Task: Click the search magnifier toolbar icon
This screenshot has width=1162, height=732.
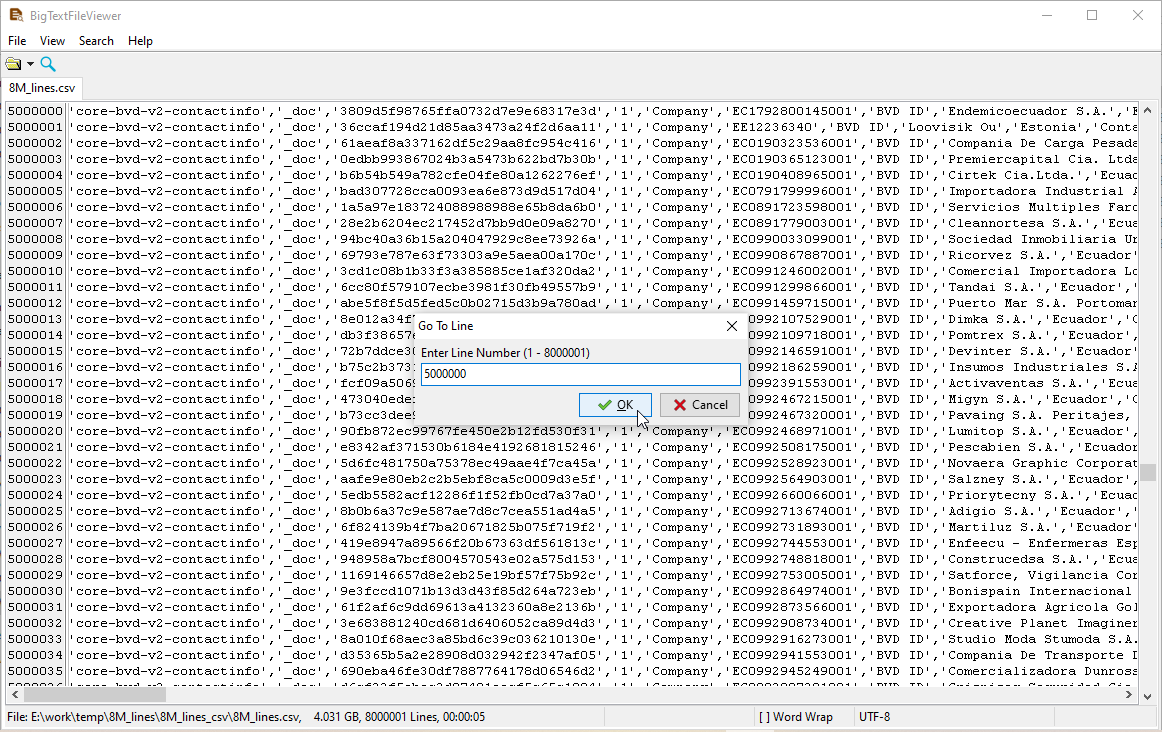Action: (x=48, y=64)
